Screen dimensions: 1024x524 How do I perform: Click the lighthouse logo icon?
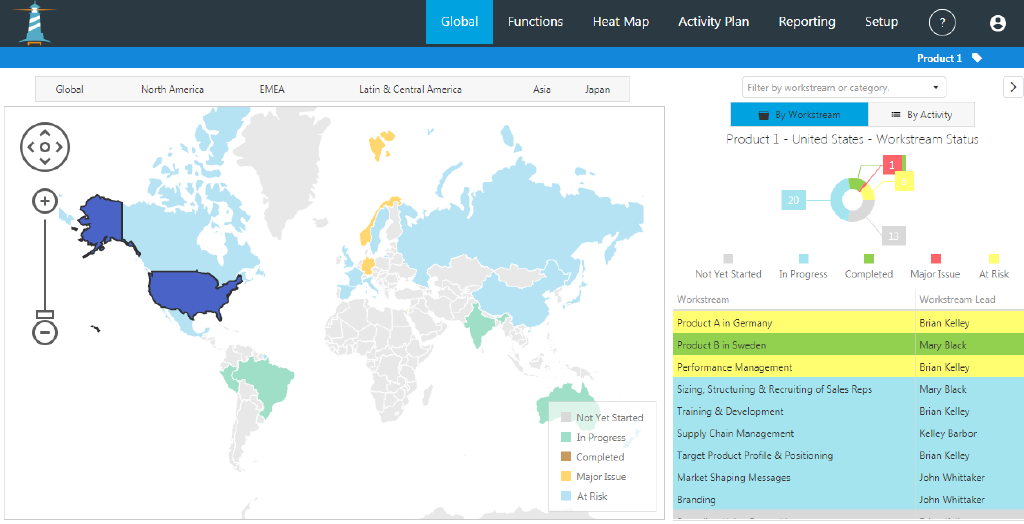pos(36,23)
